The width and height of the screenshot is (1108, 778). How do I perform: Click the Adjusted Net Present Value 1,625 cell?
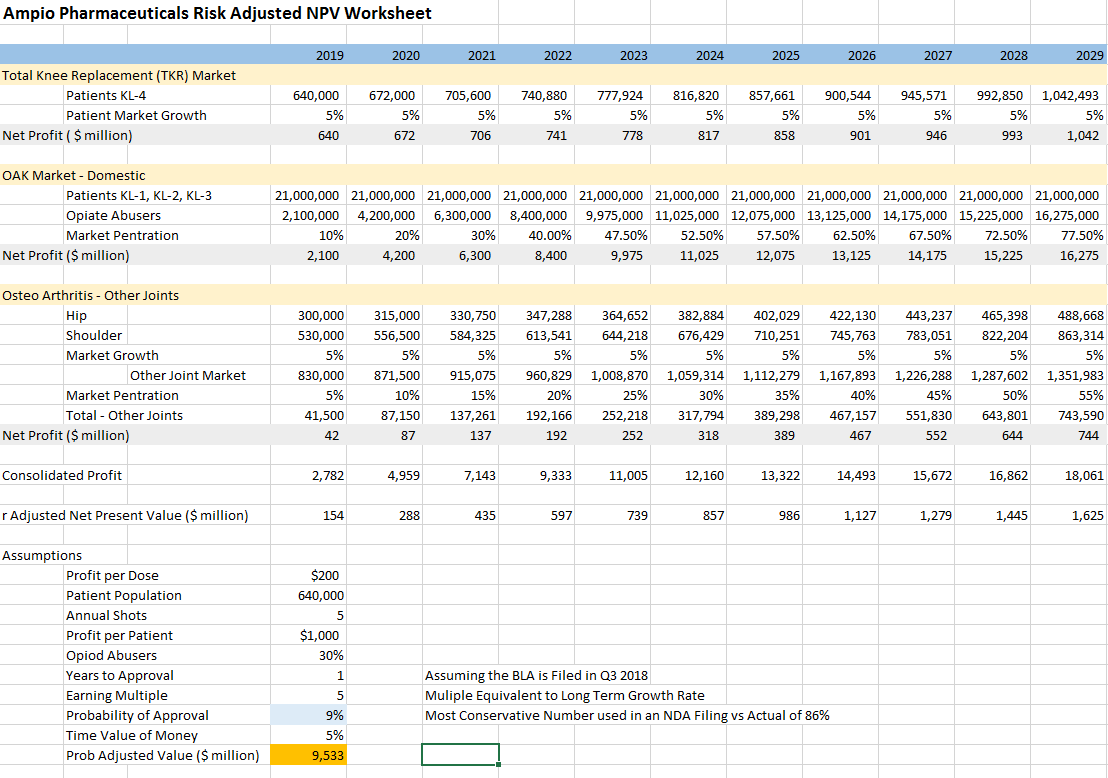click(x=1086, y=515)
